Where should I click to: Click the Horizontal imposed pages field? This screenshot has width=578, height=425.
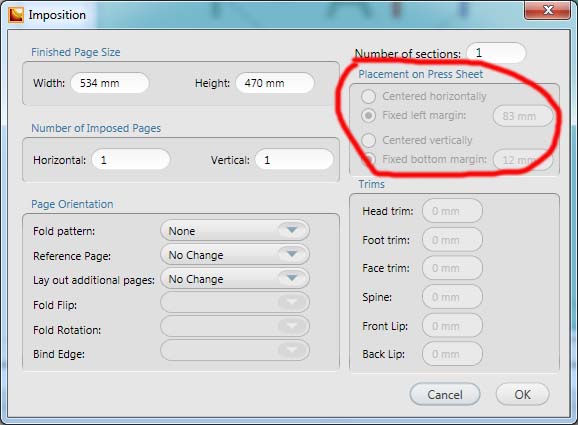[131, 160]
